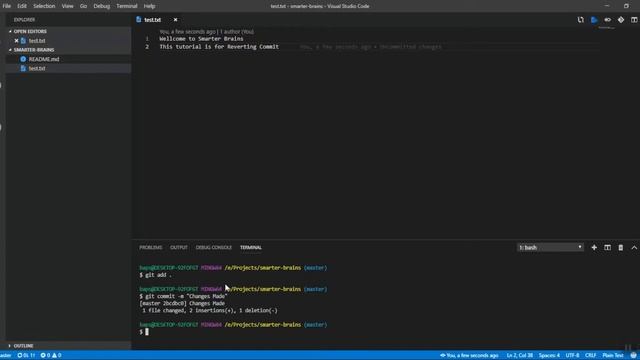The image size is (640, 360).
Task: Click line number 2 in the gutter
Action: click(x=147, y=47)
